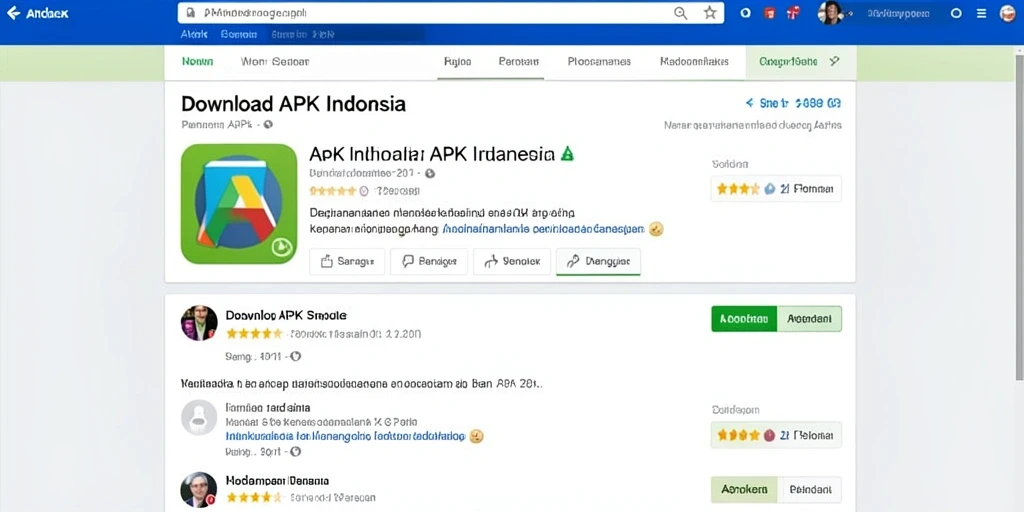Click the stars in the Soridon rating box

click(738, 189)
